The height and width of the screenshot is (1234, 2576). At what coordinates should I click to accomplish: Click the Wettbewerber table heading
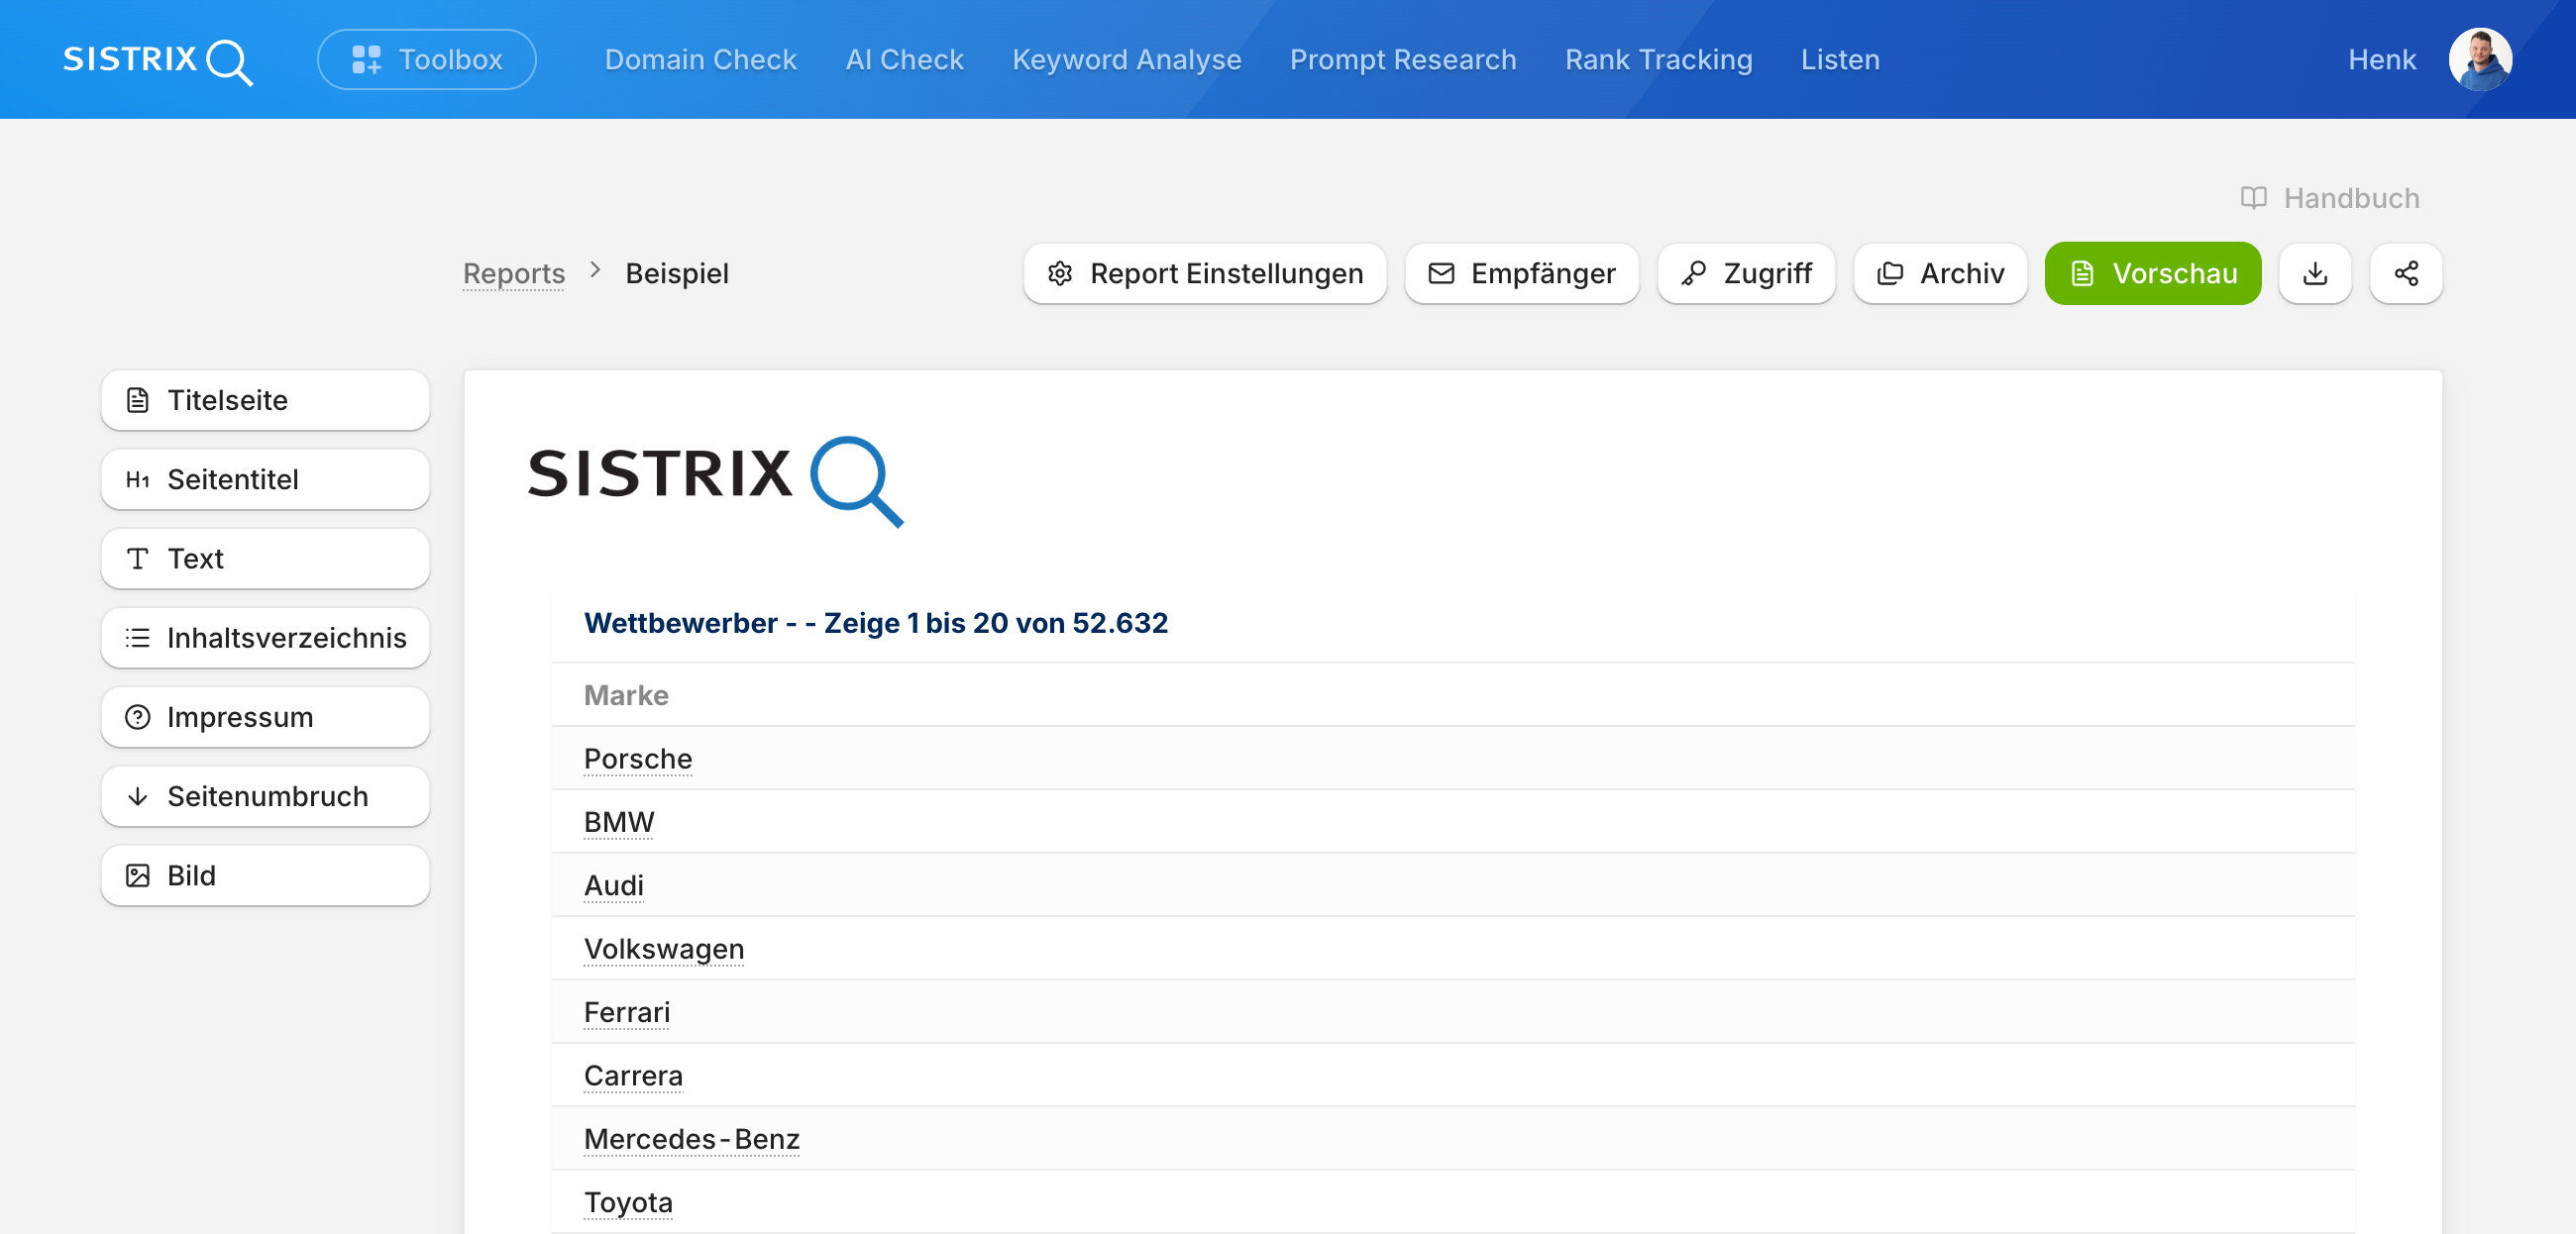coord(875,622)
